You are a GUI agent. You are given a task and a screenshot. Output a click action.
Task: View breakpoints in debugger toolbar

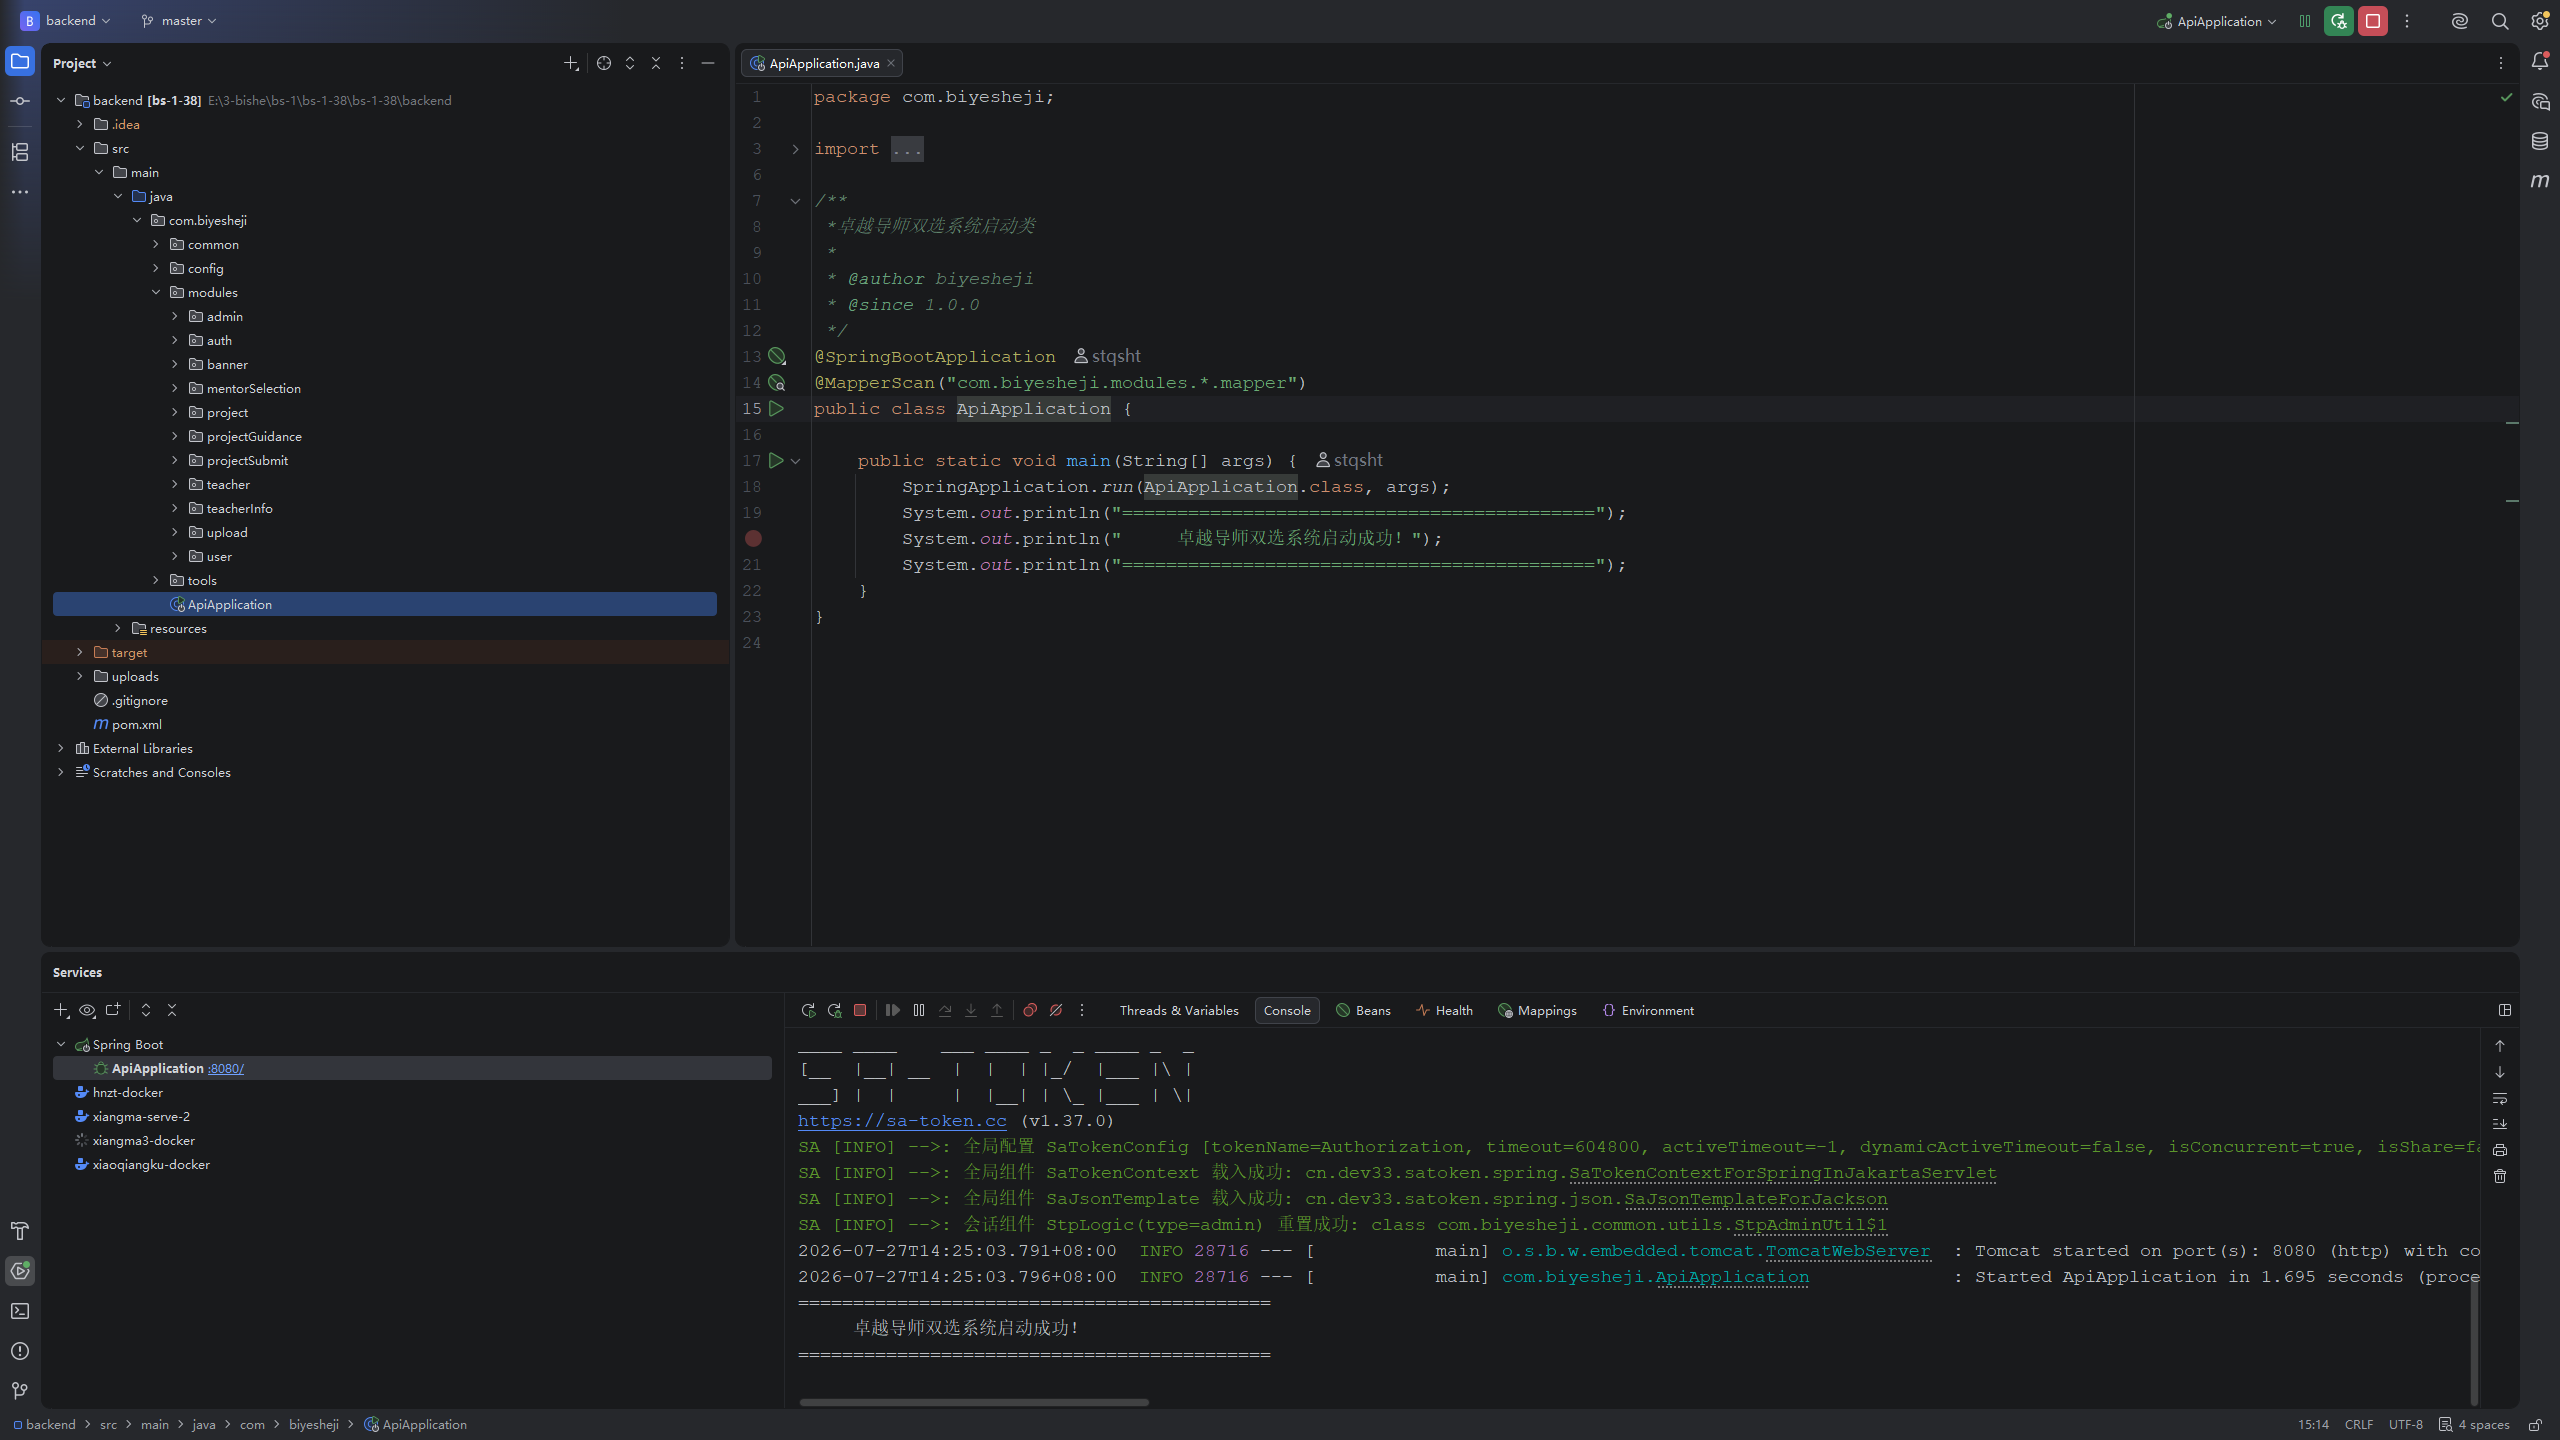coord(1030,1011)
